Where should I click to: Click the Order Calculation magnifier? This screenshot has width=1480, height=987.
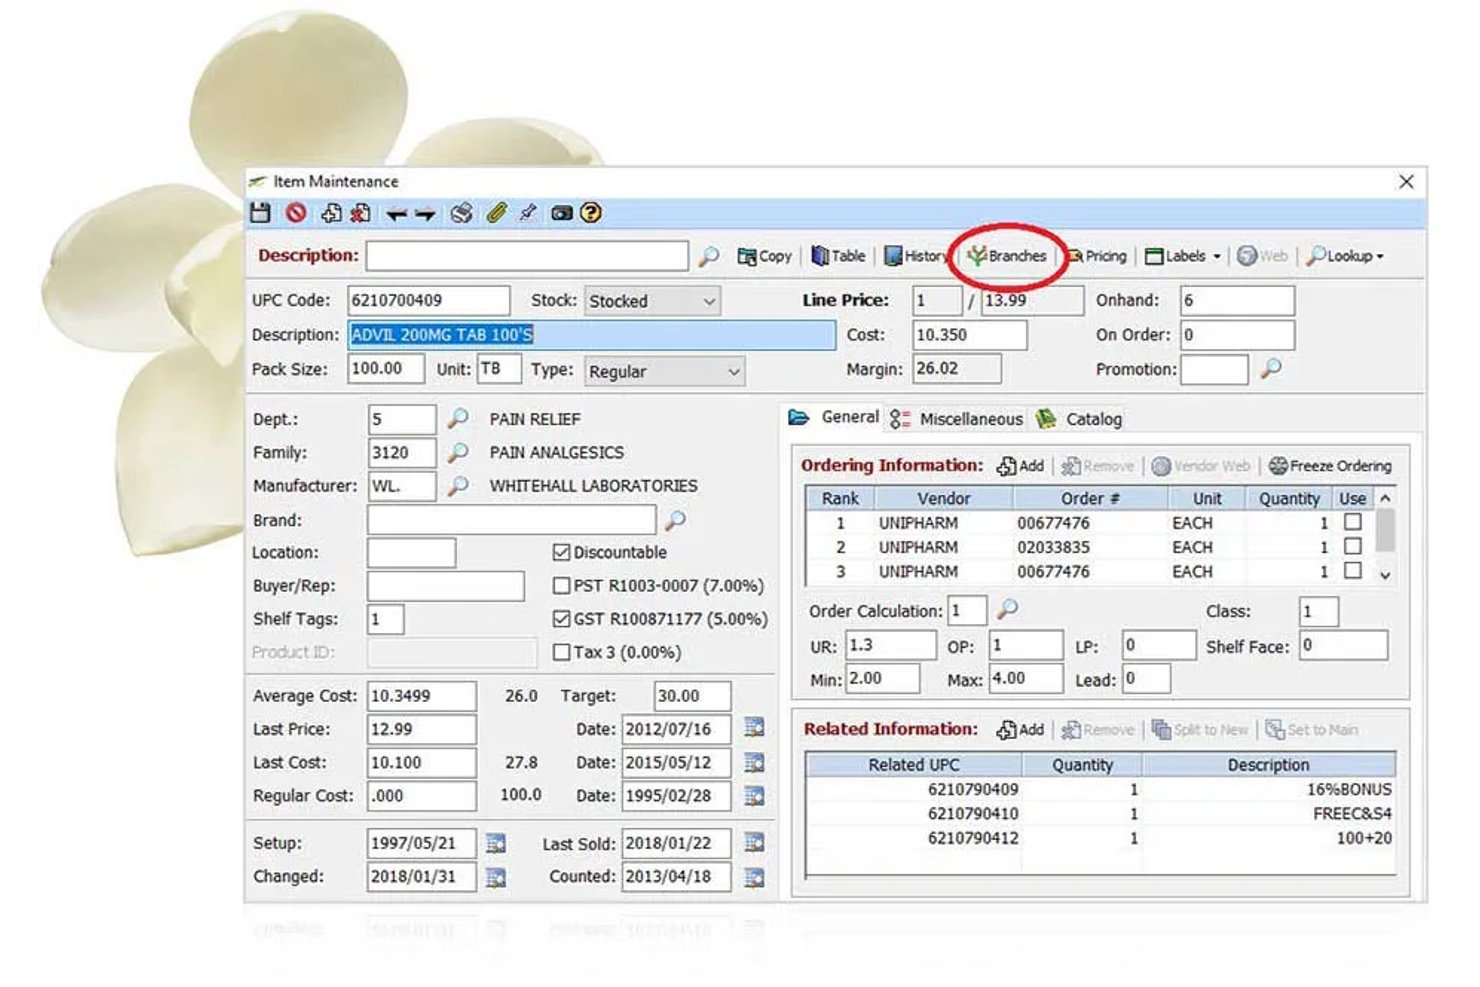1008,609
